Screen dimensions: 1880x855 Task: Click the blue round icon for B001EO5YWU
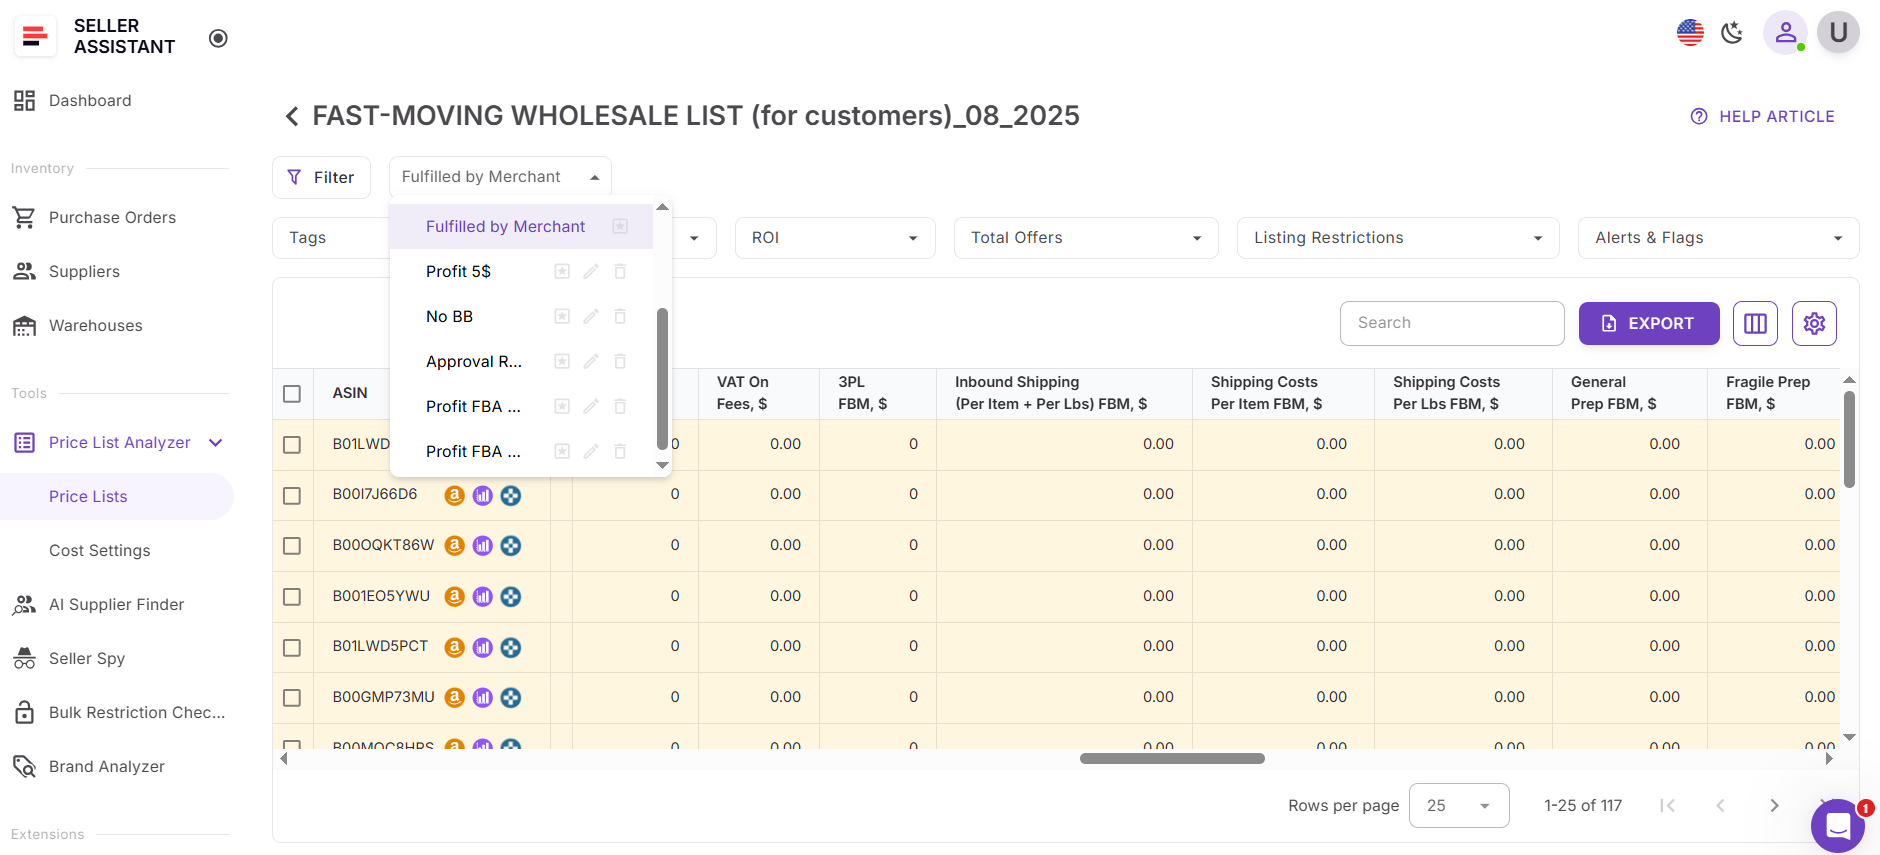point(510,597)
